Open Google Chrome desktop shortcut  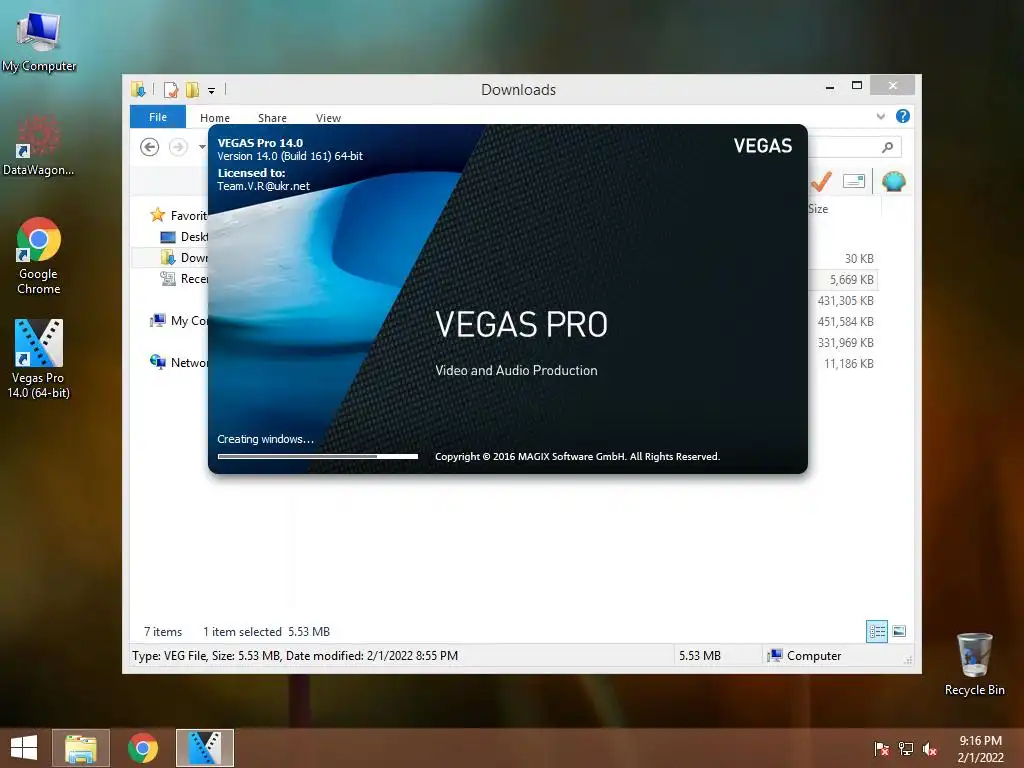(39, 255)
